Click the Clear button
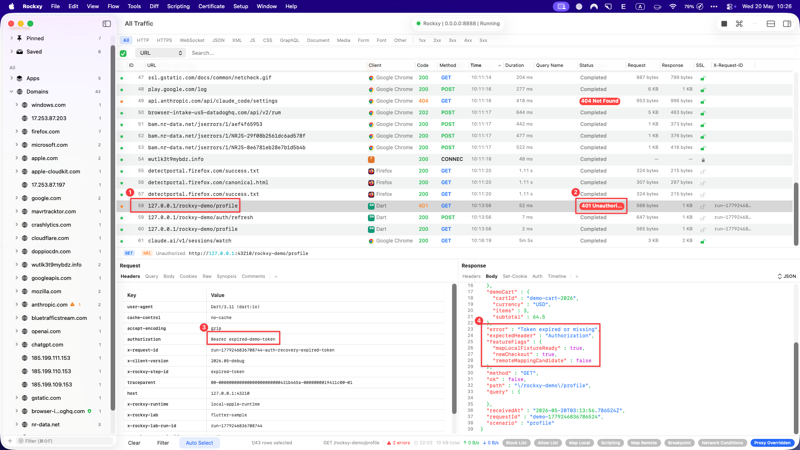Image resolution: width=800 pixels, height=450 pixels. point(134,443)
